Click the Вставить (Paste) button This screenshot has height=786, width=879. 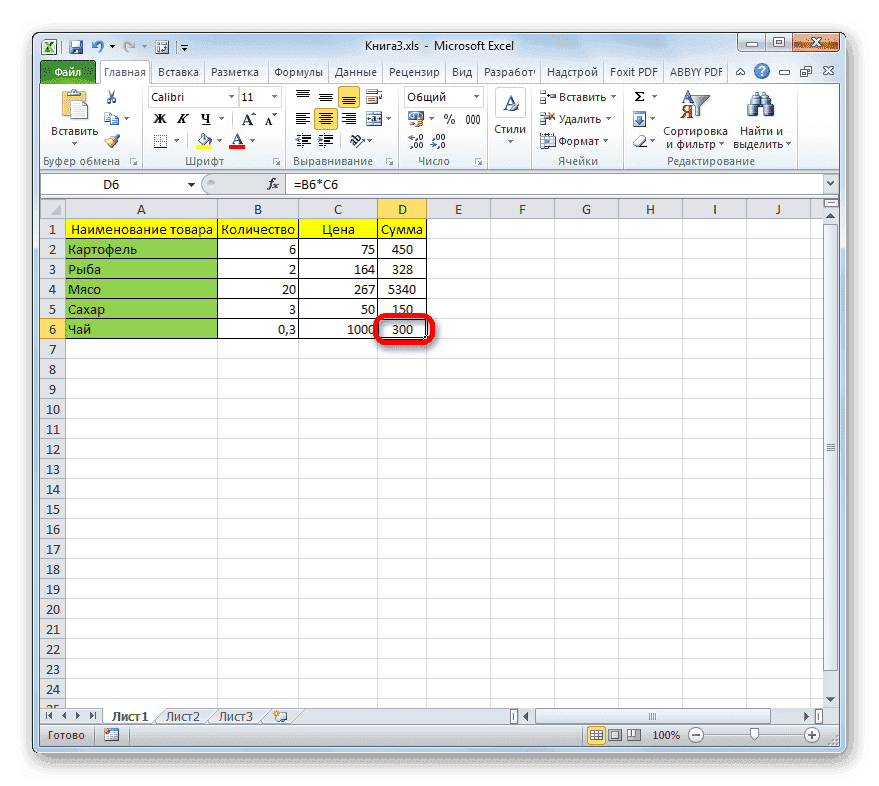coord(75,108)
